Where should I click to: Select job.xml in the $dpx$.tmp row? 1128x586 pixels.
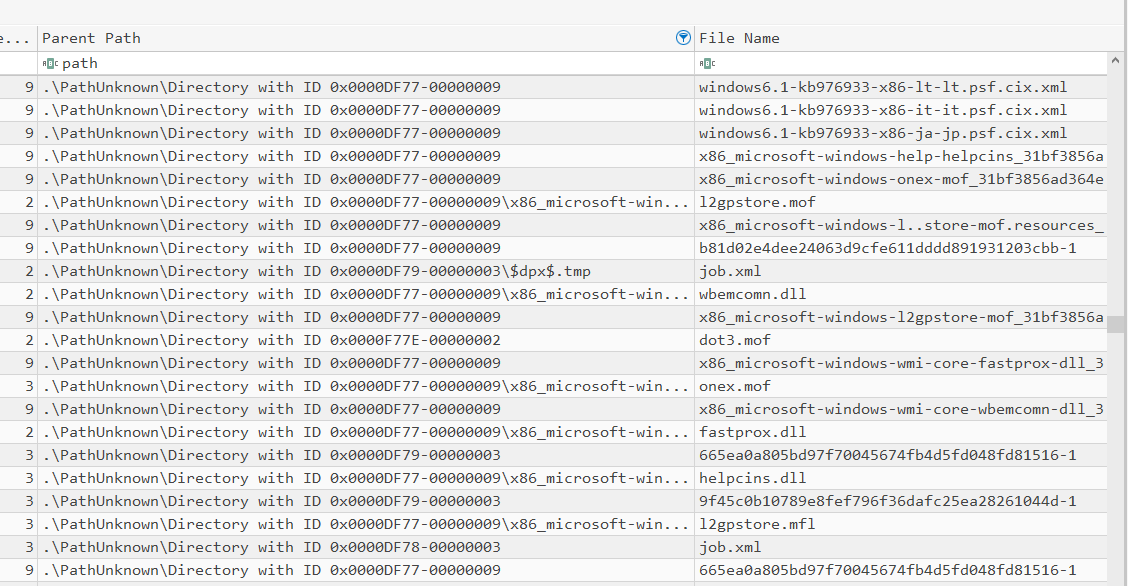729,271
